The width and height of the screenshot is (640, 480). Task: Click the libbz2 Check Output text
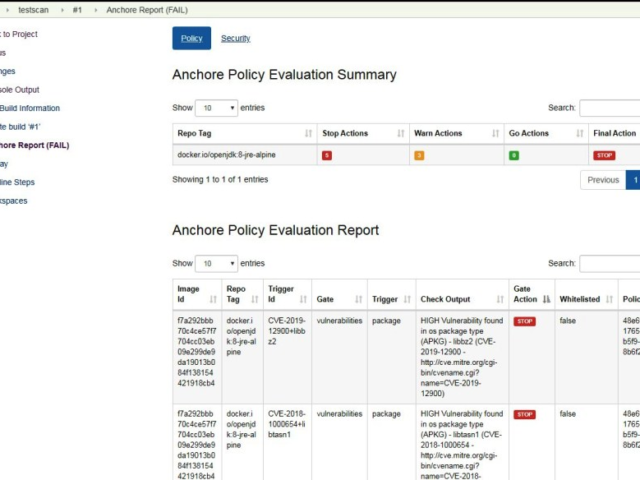[x=462, y=357]
